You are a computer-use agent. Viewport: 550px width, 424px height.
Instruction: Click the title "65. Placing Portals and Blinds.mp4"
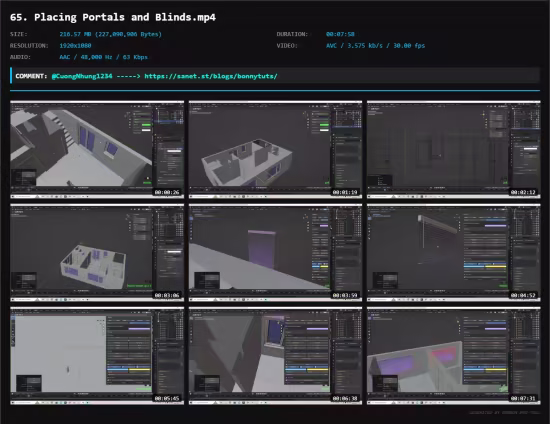113,17
